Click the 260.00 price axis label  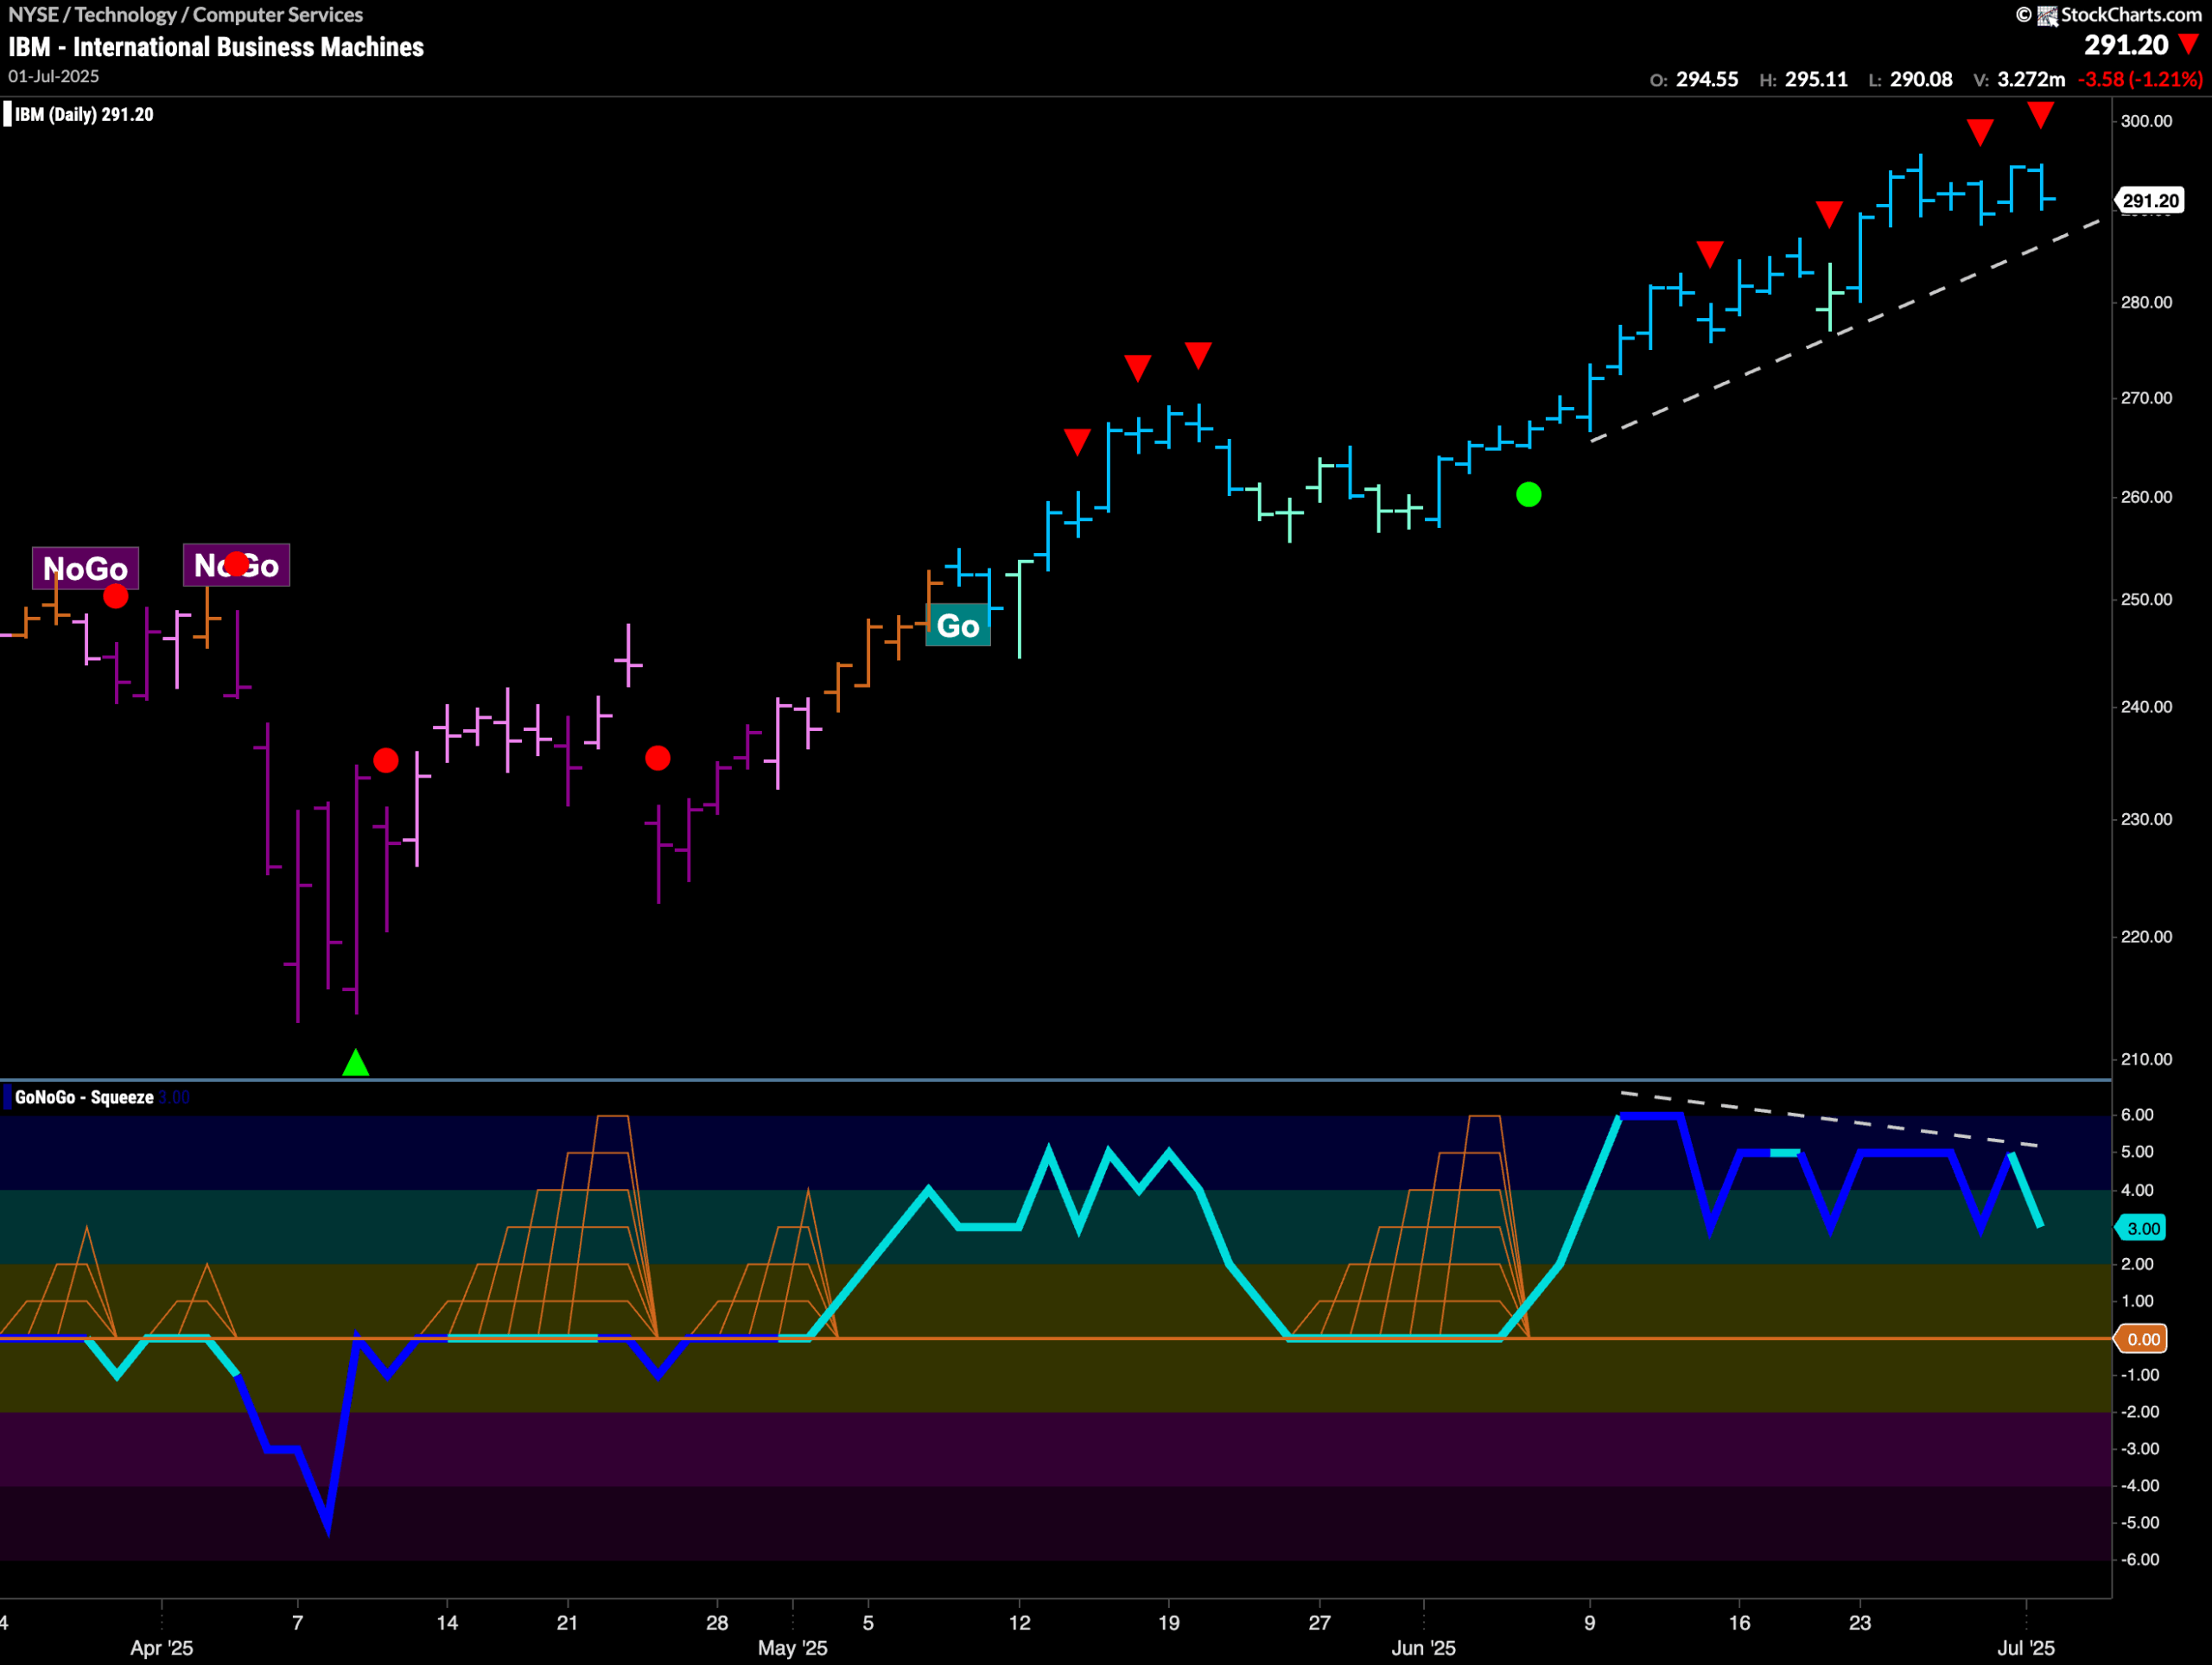[x=2147, y=497]
